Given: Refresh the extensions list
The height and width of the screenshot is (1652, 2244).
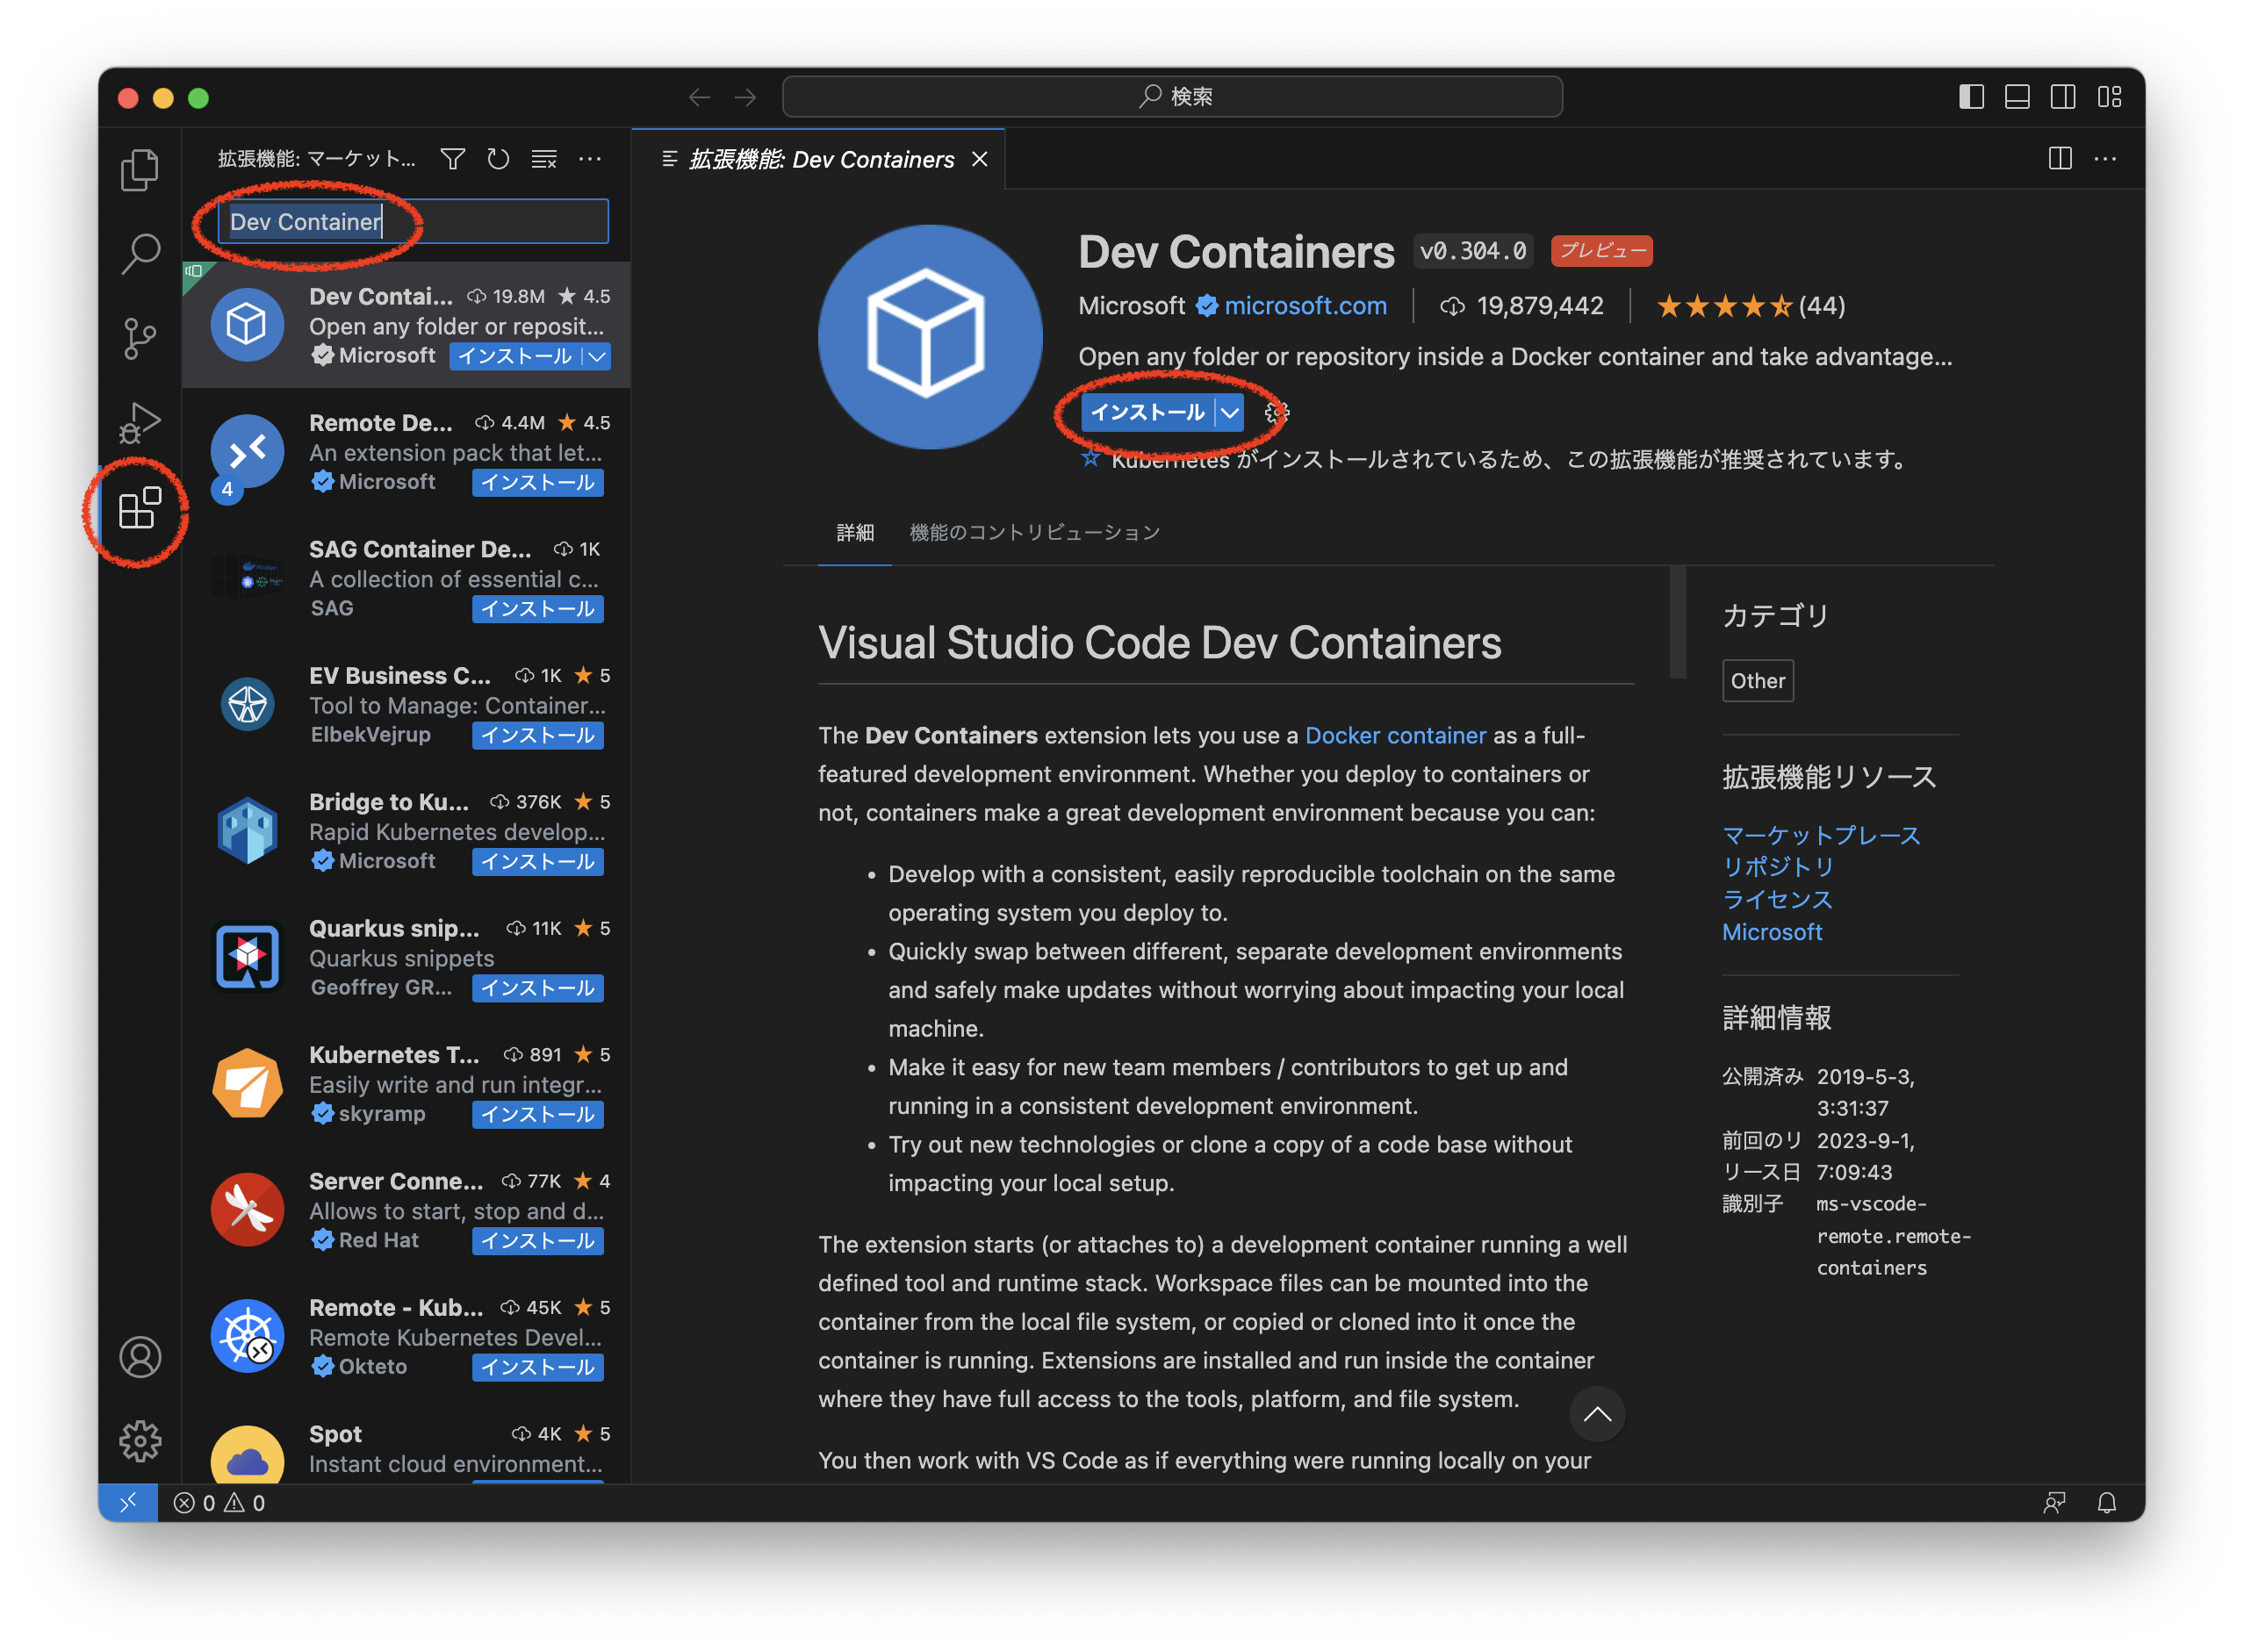Looking at the screenshot, I should [x=498, y=159].
